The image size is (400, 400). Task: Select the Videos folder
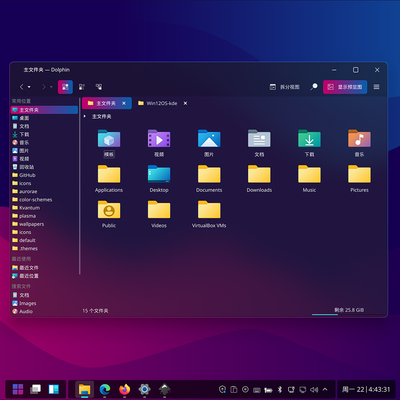(159, 210)
